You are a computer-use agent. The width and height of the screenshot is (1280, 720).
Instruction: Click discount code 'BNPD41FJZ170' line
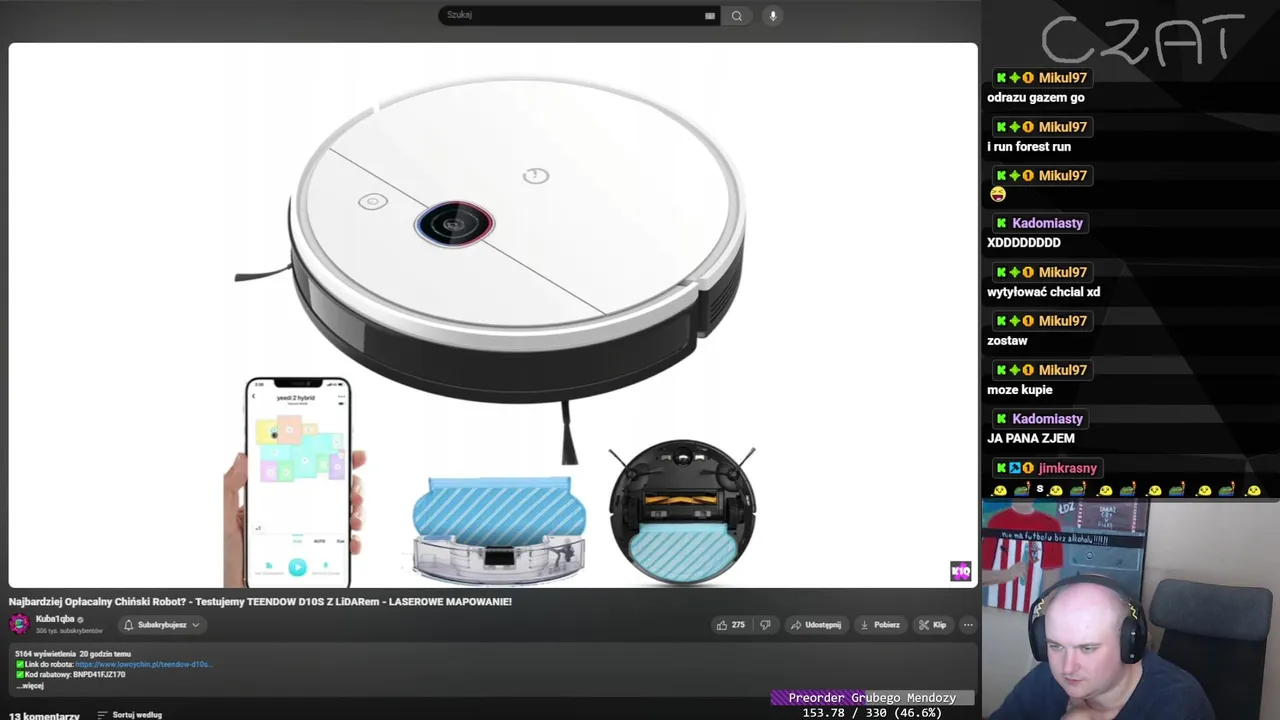coord(70,675)
